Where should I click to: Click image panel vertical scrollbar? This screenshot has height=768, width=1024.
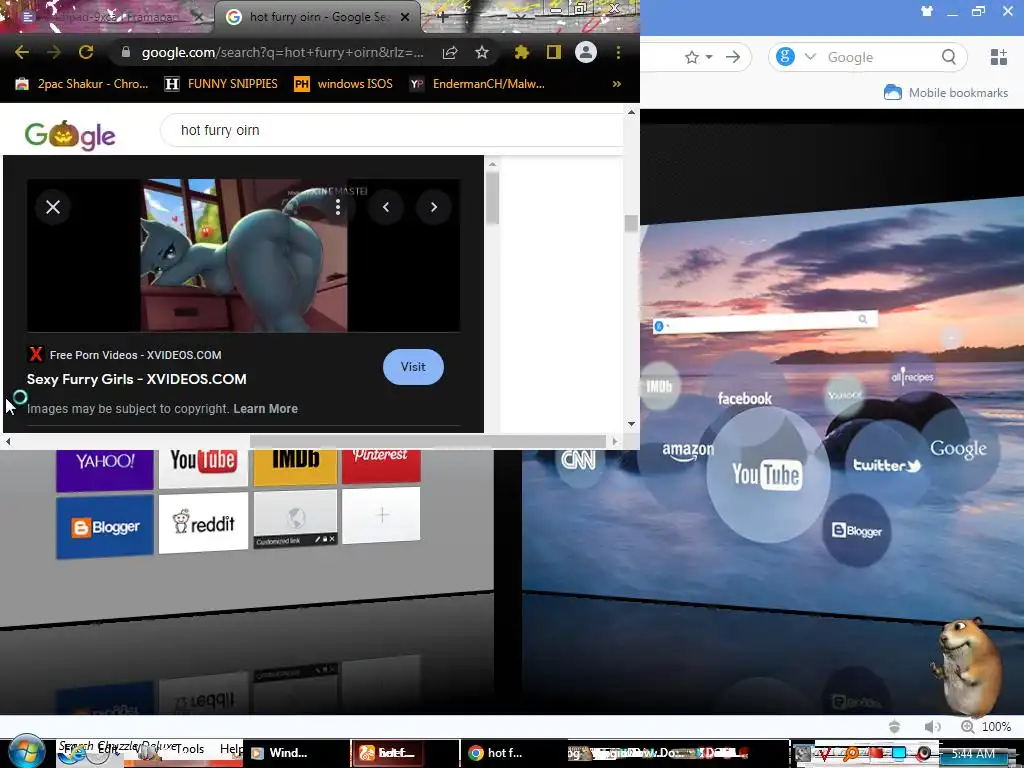coord(492,196)
